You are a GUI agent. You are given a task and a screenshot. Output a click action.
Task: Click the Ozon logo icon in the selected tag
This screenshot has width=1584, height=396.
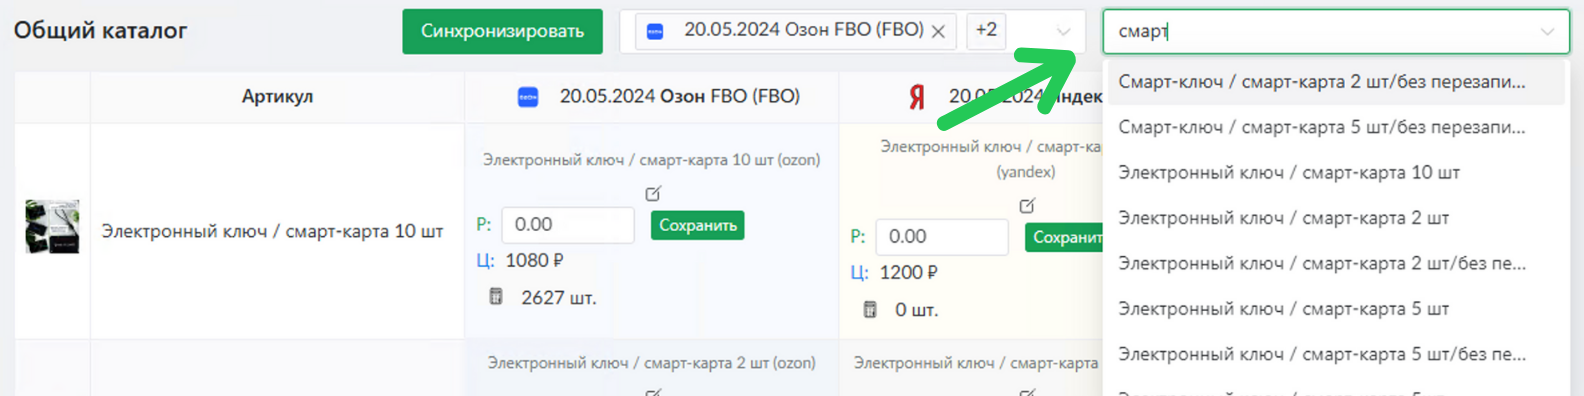coord(655,31)
